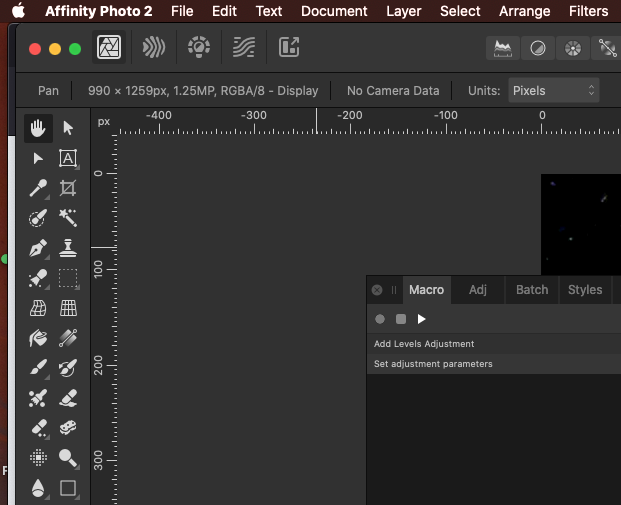Open the Filters menu
Viewport: 621px width, 505px height.
[589, 11]
